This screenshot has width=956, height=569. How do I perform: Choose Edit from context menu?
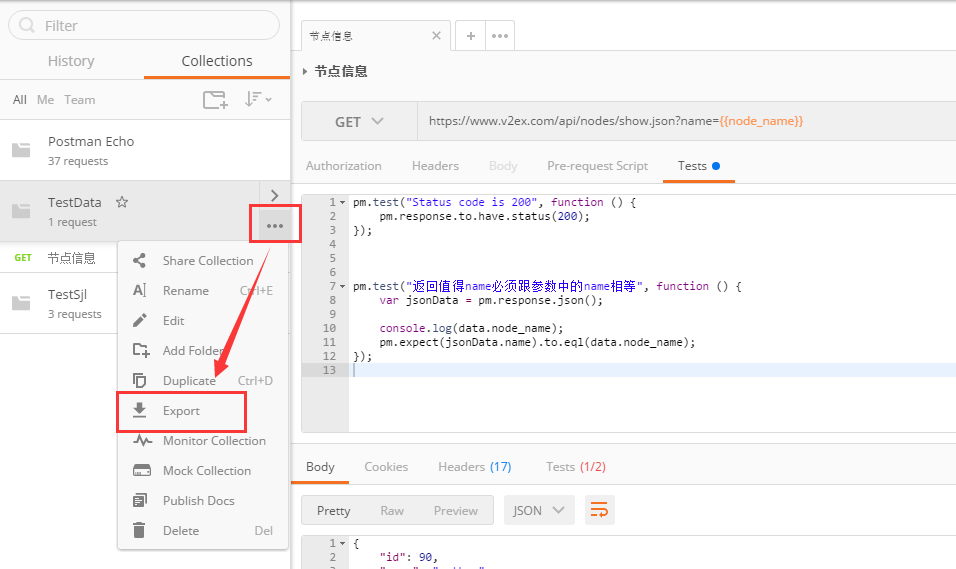202,320
